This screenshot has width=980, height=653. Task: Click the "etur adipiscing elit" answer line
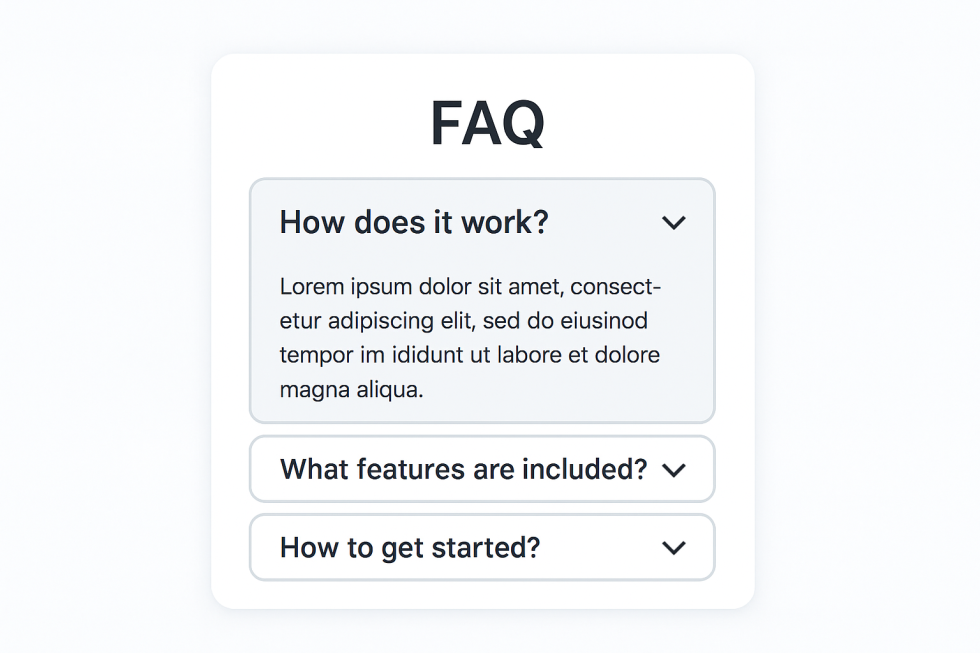click(x=464, y=321)
